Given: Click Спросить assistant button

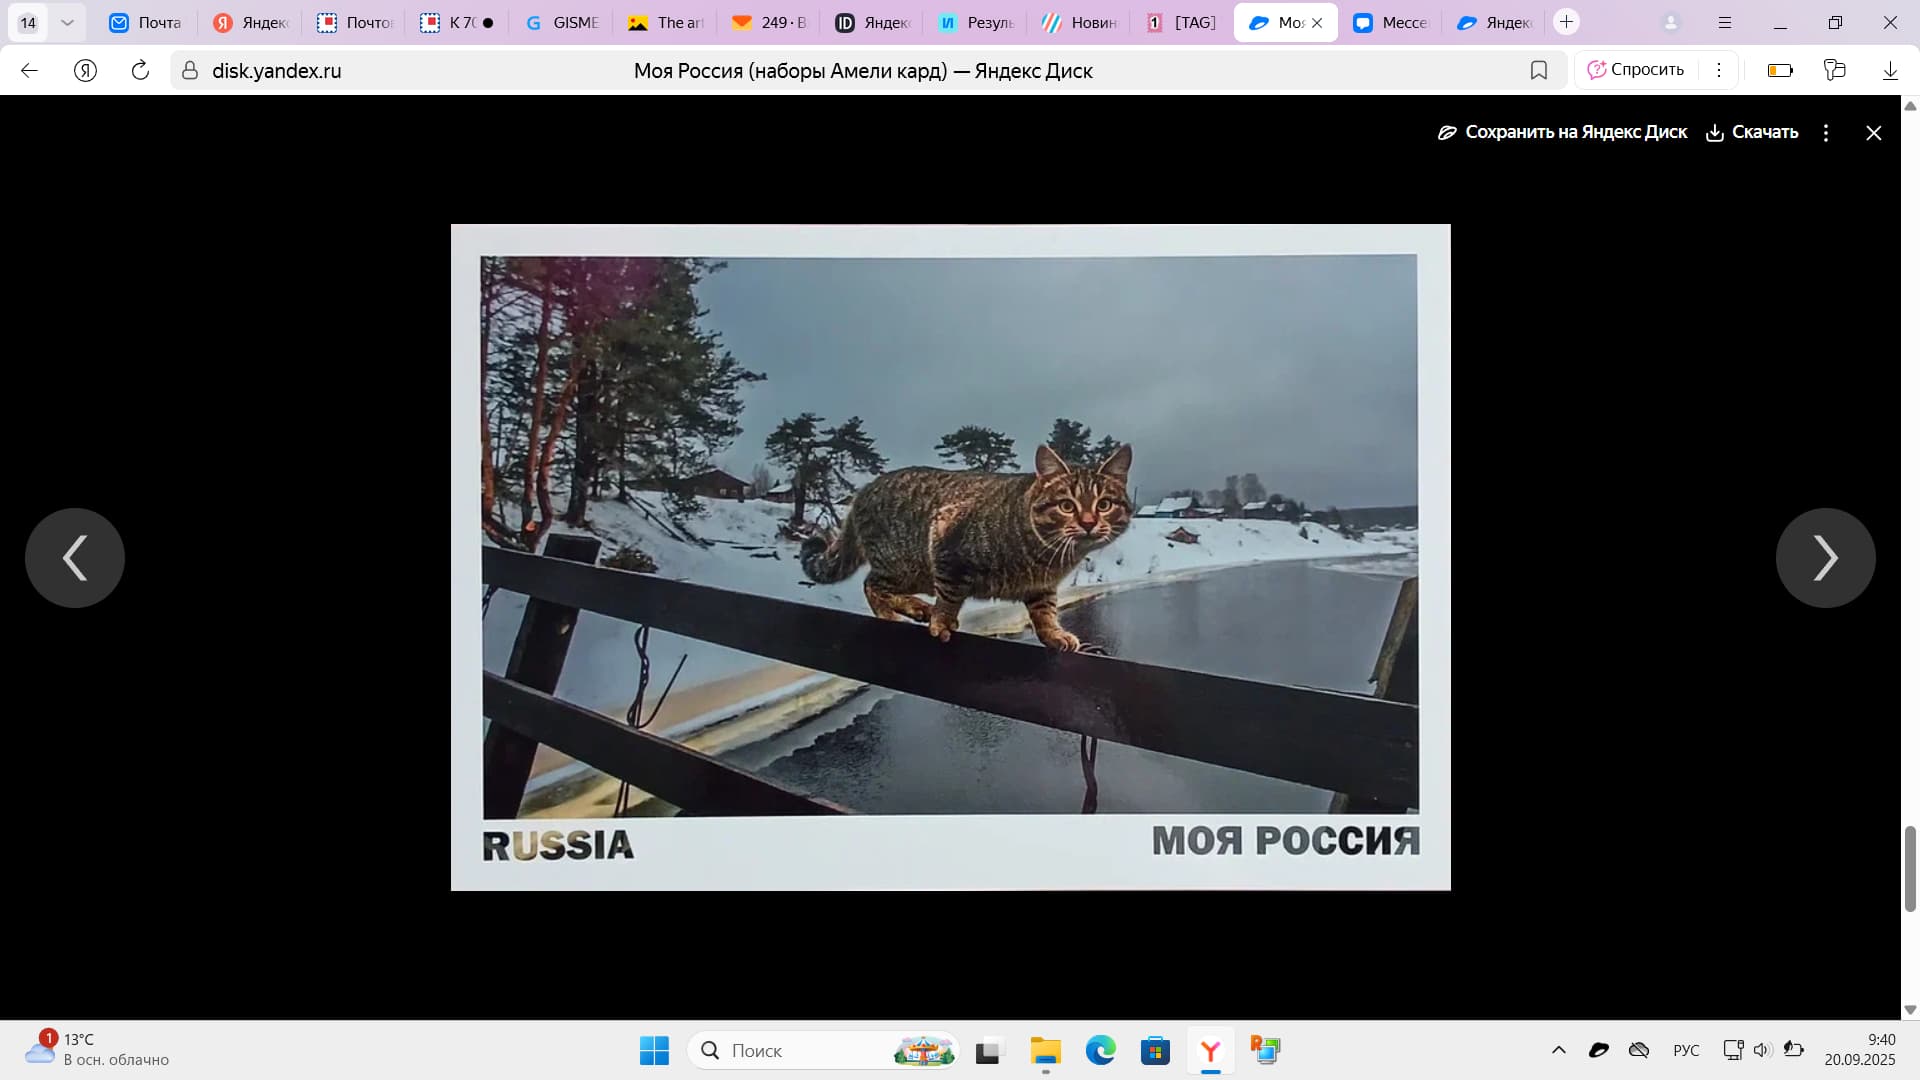Looking at the screenshot, I should click(1636, 70).
